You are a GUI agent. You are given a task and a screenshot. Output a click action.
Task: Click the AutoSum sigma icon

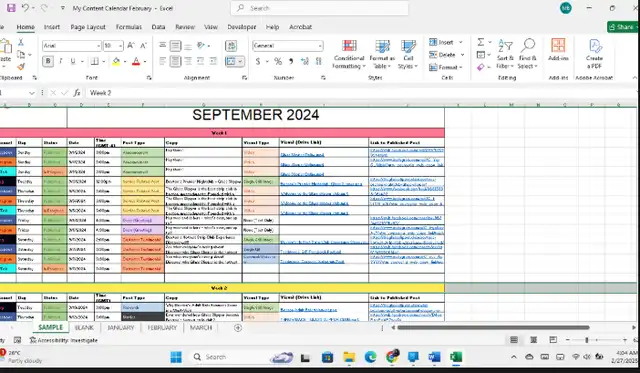(x=481, y=42)
